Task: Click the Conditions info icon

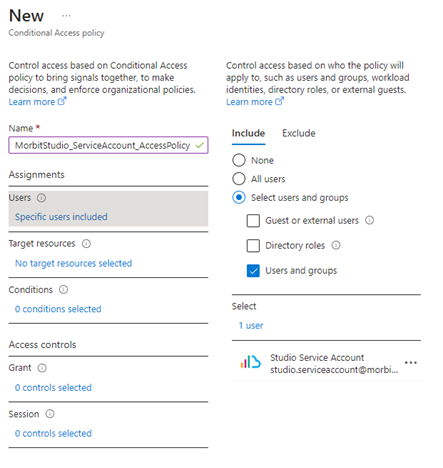Action: point(63,290)
